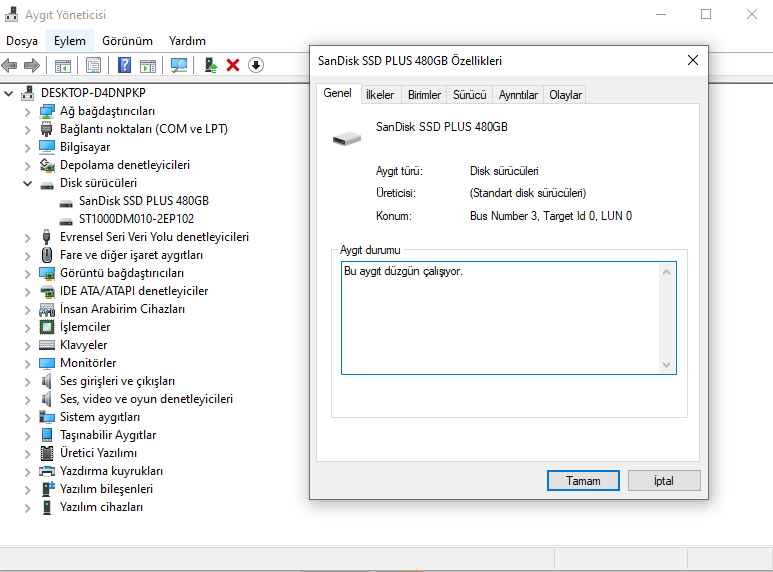
Task: Click the Üretici Yazılımı firmware icon
Action: click(47, 453)
